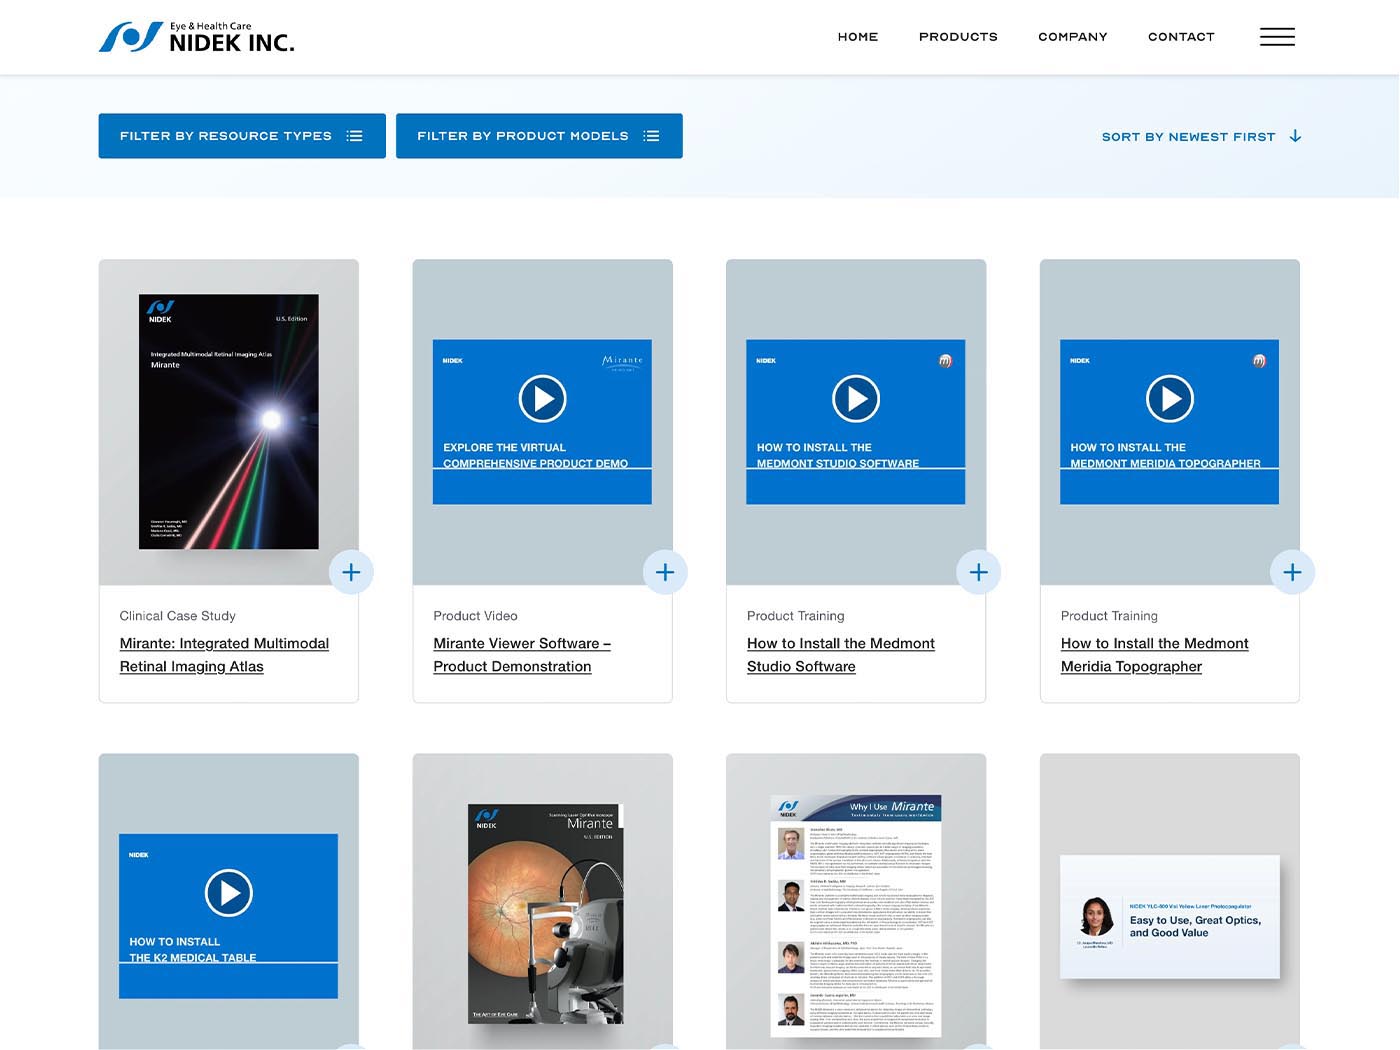
Task: Open the Contact menu item
Action: pos(1181,37)
